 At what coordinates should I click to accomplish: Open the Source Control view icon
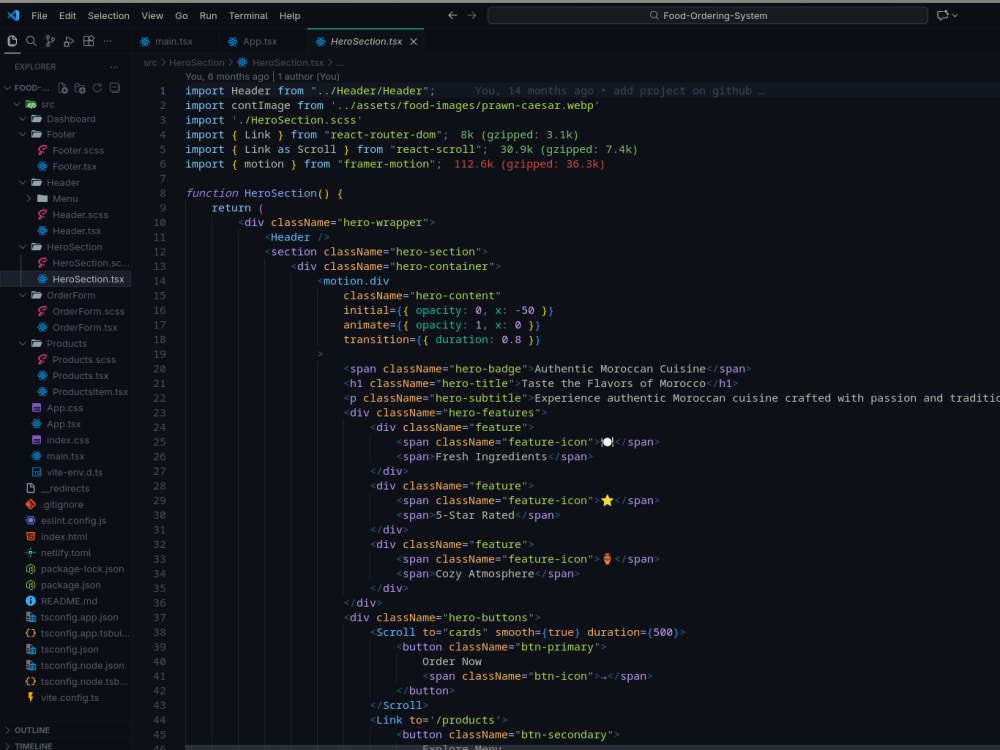coord(50,41)
